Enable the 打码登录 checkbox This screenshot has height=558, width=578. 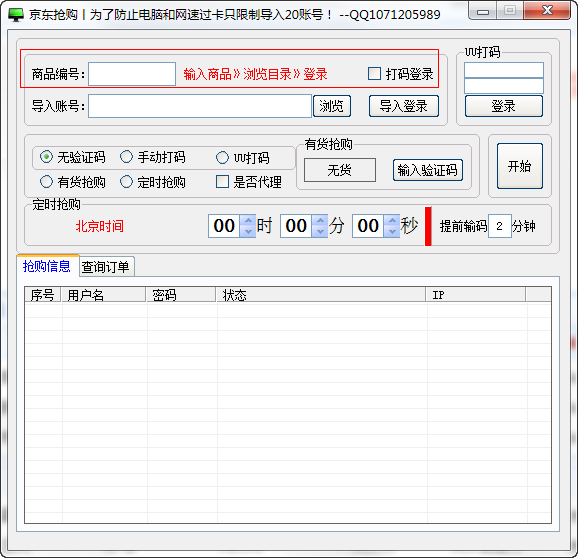click(374, 74)
